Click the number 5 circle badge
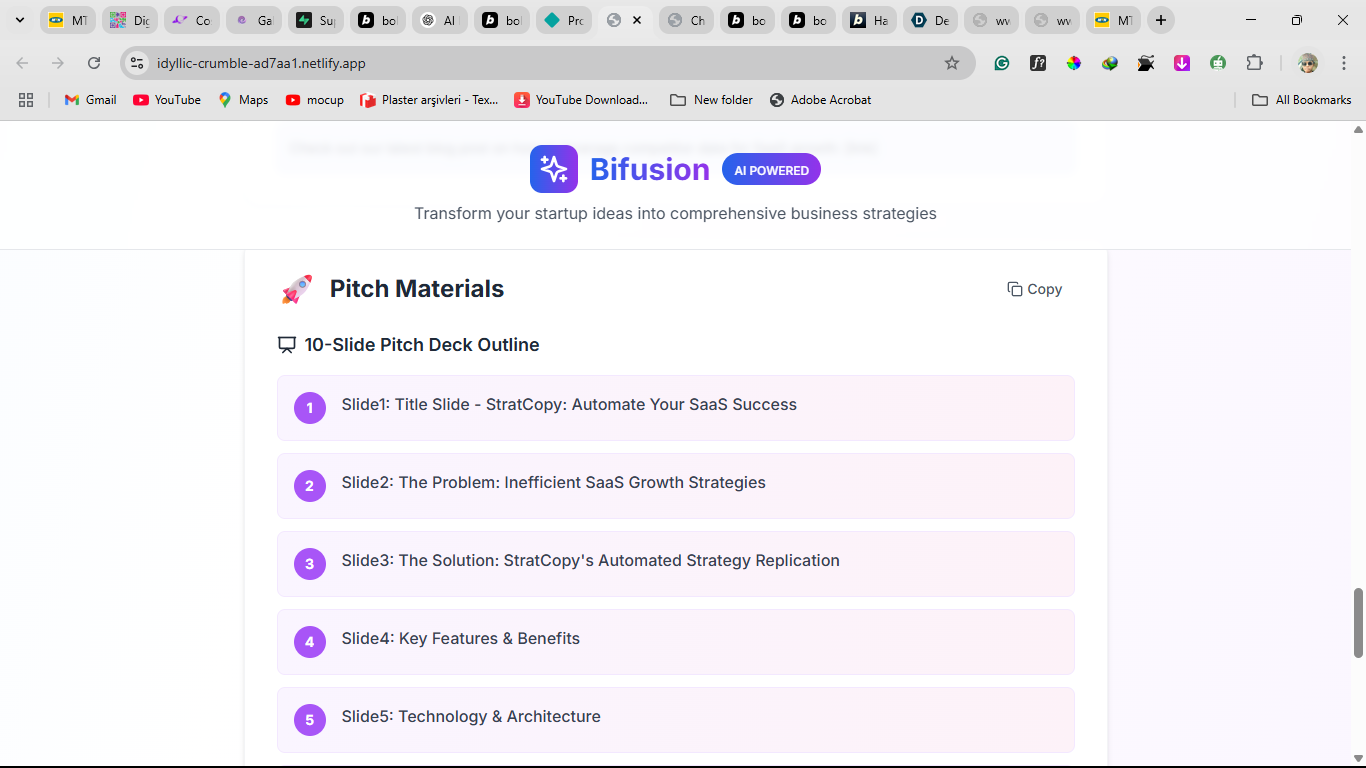 (310, 720)
